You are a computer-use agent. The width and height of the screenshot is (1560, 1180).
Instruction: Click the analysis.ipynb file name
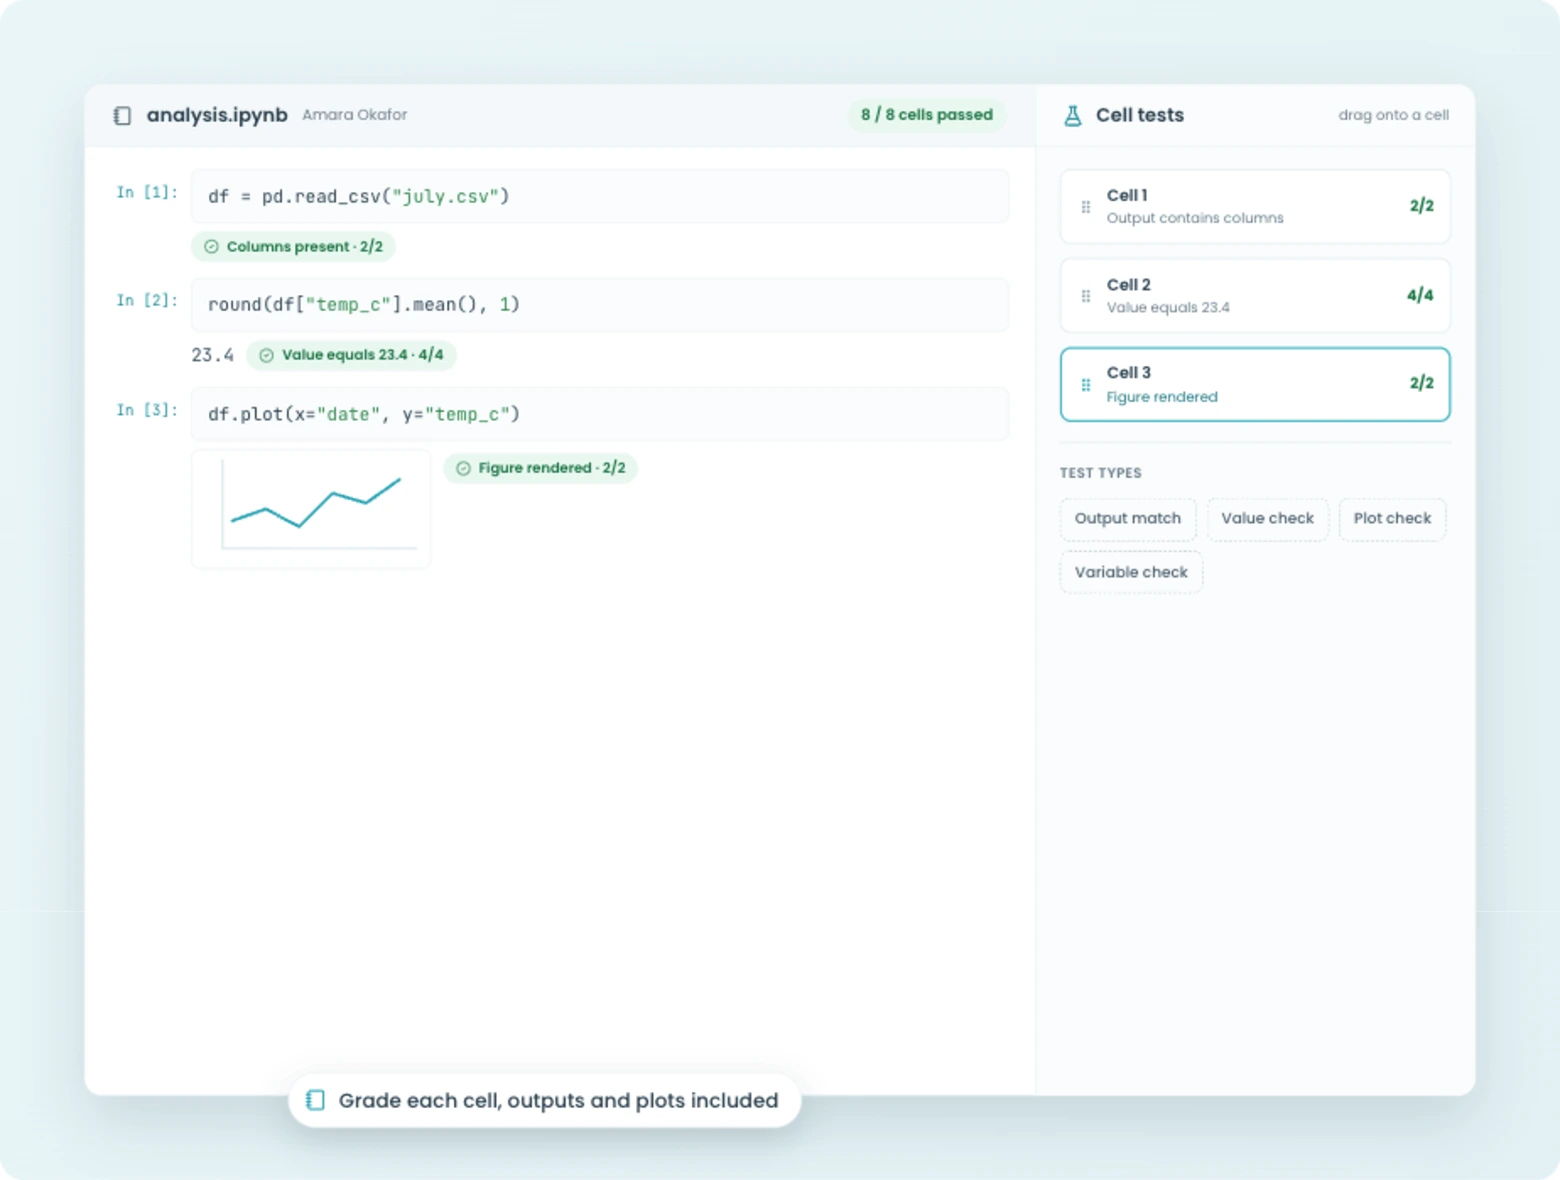tap(217, 115)
